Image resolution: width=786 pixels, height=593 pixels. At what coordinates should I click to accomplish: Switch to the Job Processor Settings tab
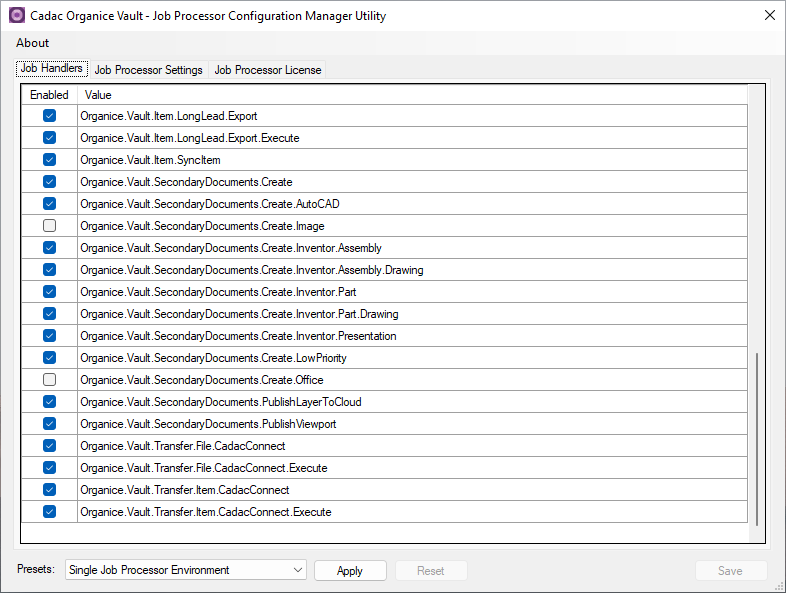click(x=148, y=70)
